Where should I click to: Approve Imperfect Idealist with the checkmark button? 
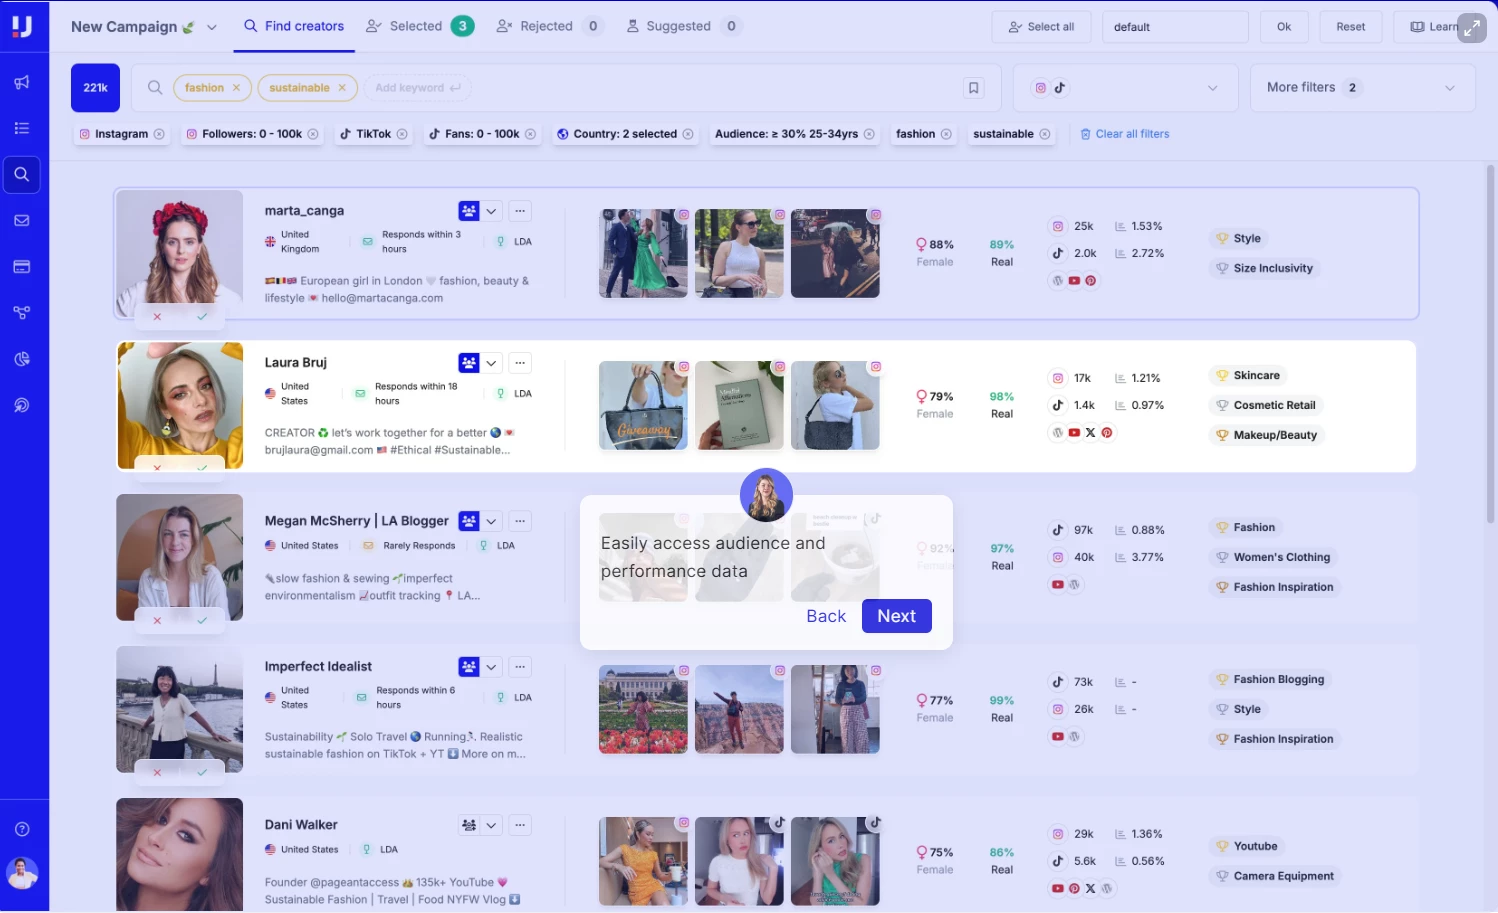click(x=202, y=772)
